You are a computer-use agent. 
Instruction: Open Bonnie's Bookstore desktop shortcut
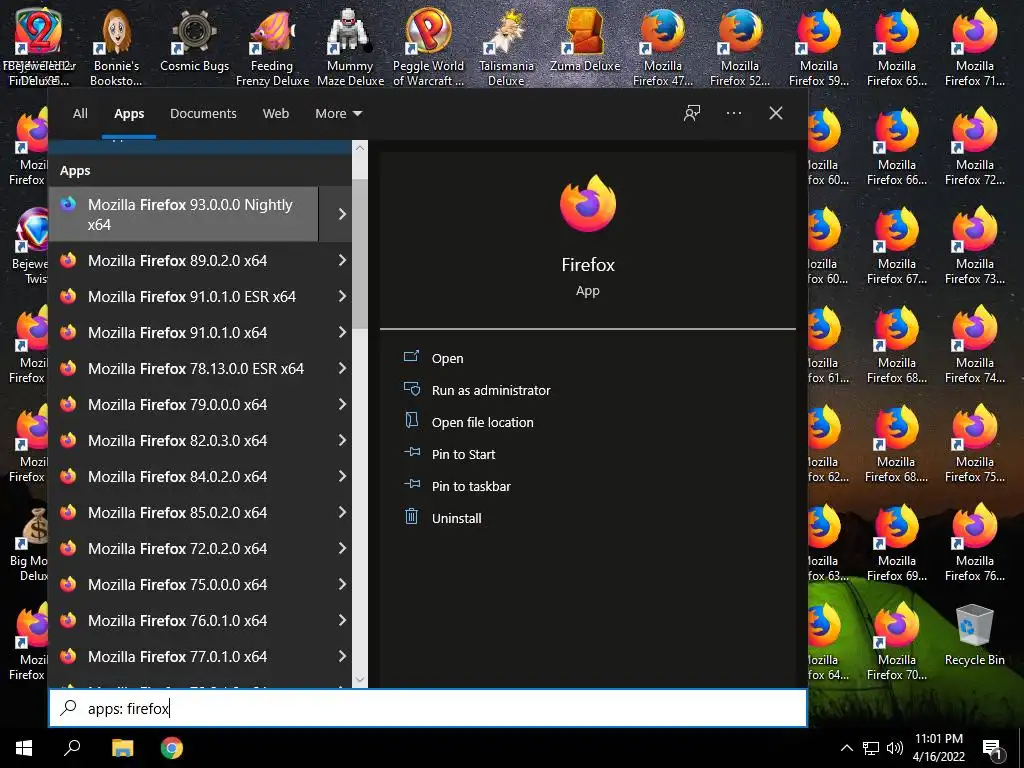116,47
